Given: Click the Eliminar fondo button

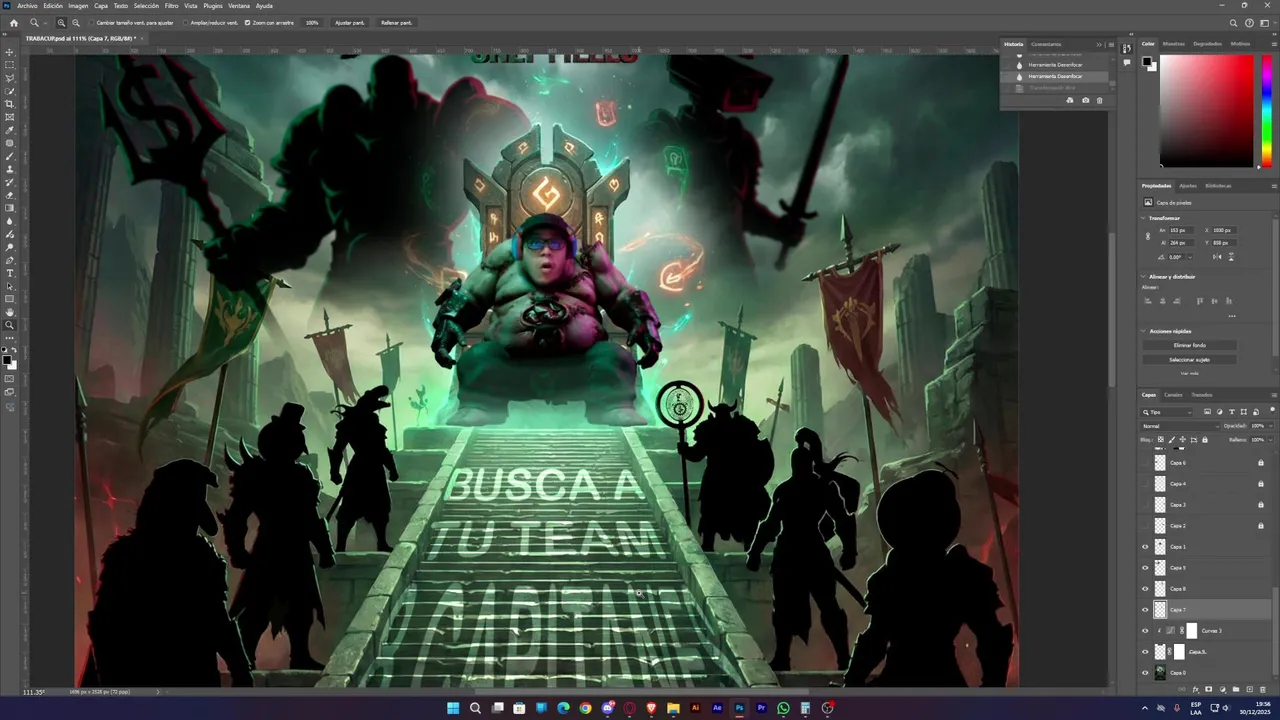Looking at the screenshot, I should (x=1190, y=345).
